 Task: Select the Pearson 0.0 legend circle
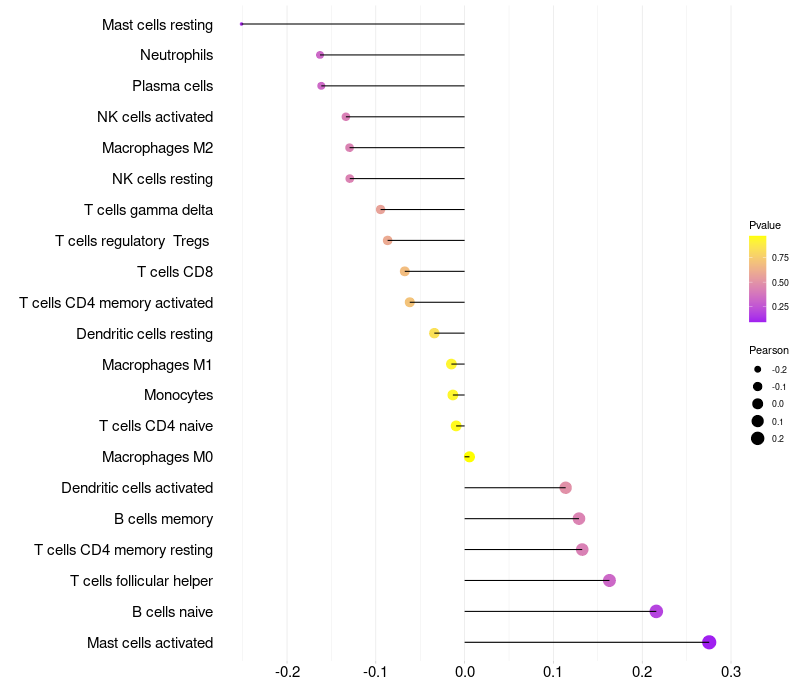tap(758, 404)
